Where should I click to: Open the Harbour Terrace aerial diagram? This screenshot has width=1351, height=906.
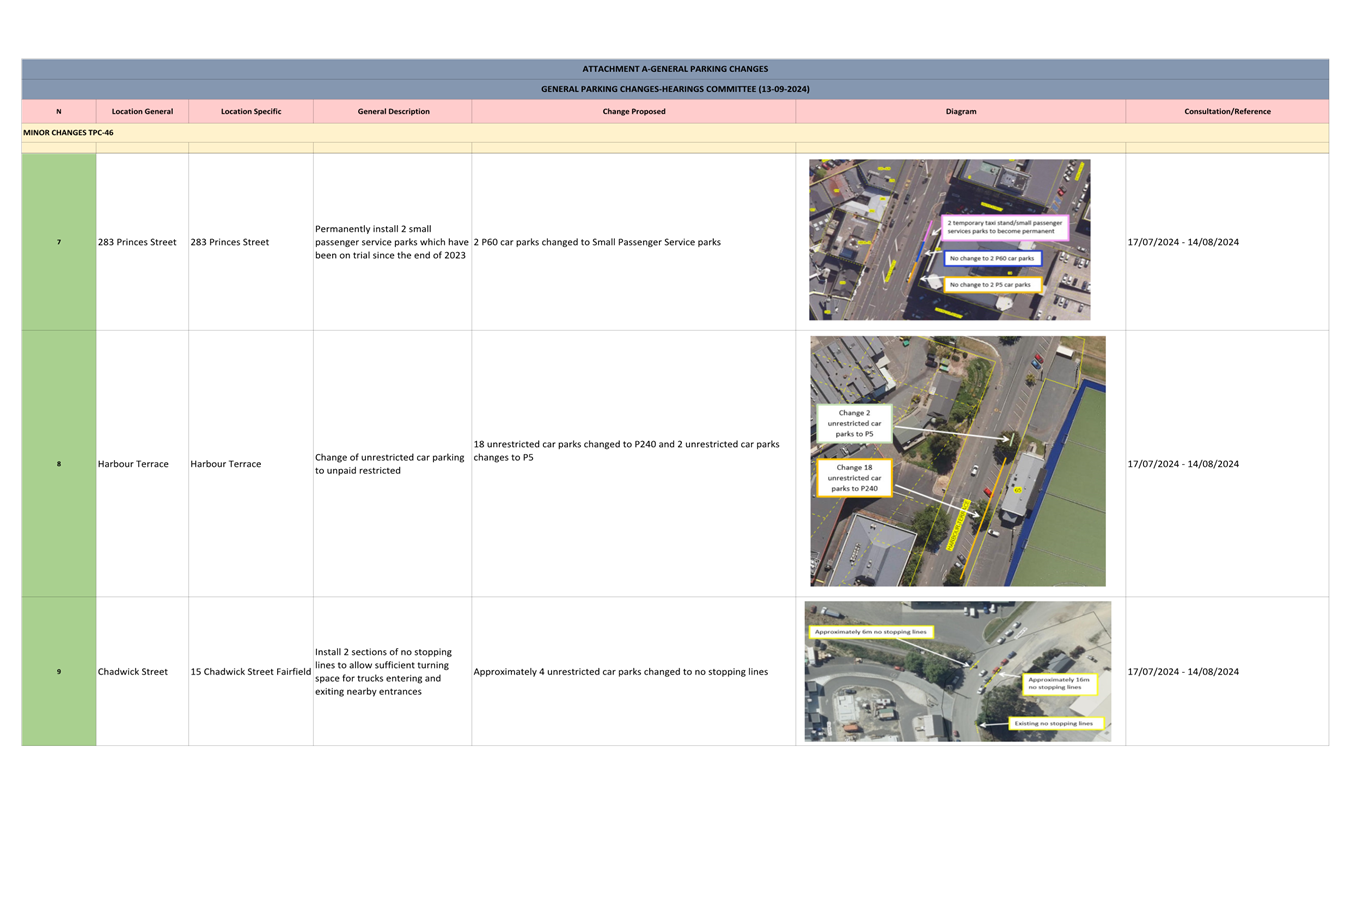(x=958, y=461)
